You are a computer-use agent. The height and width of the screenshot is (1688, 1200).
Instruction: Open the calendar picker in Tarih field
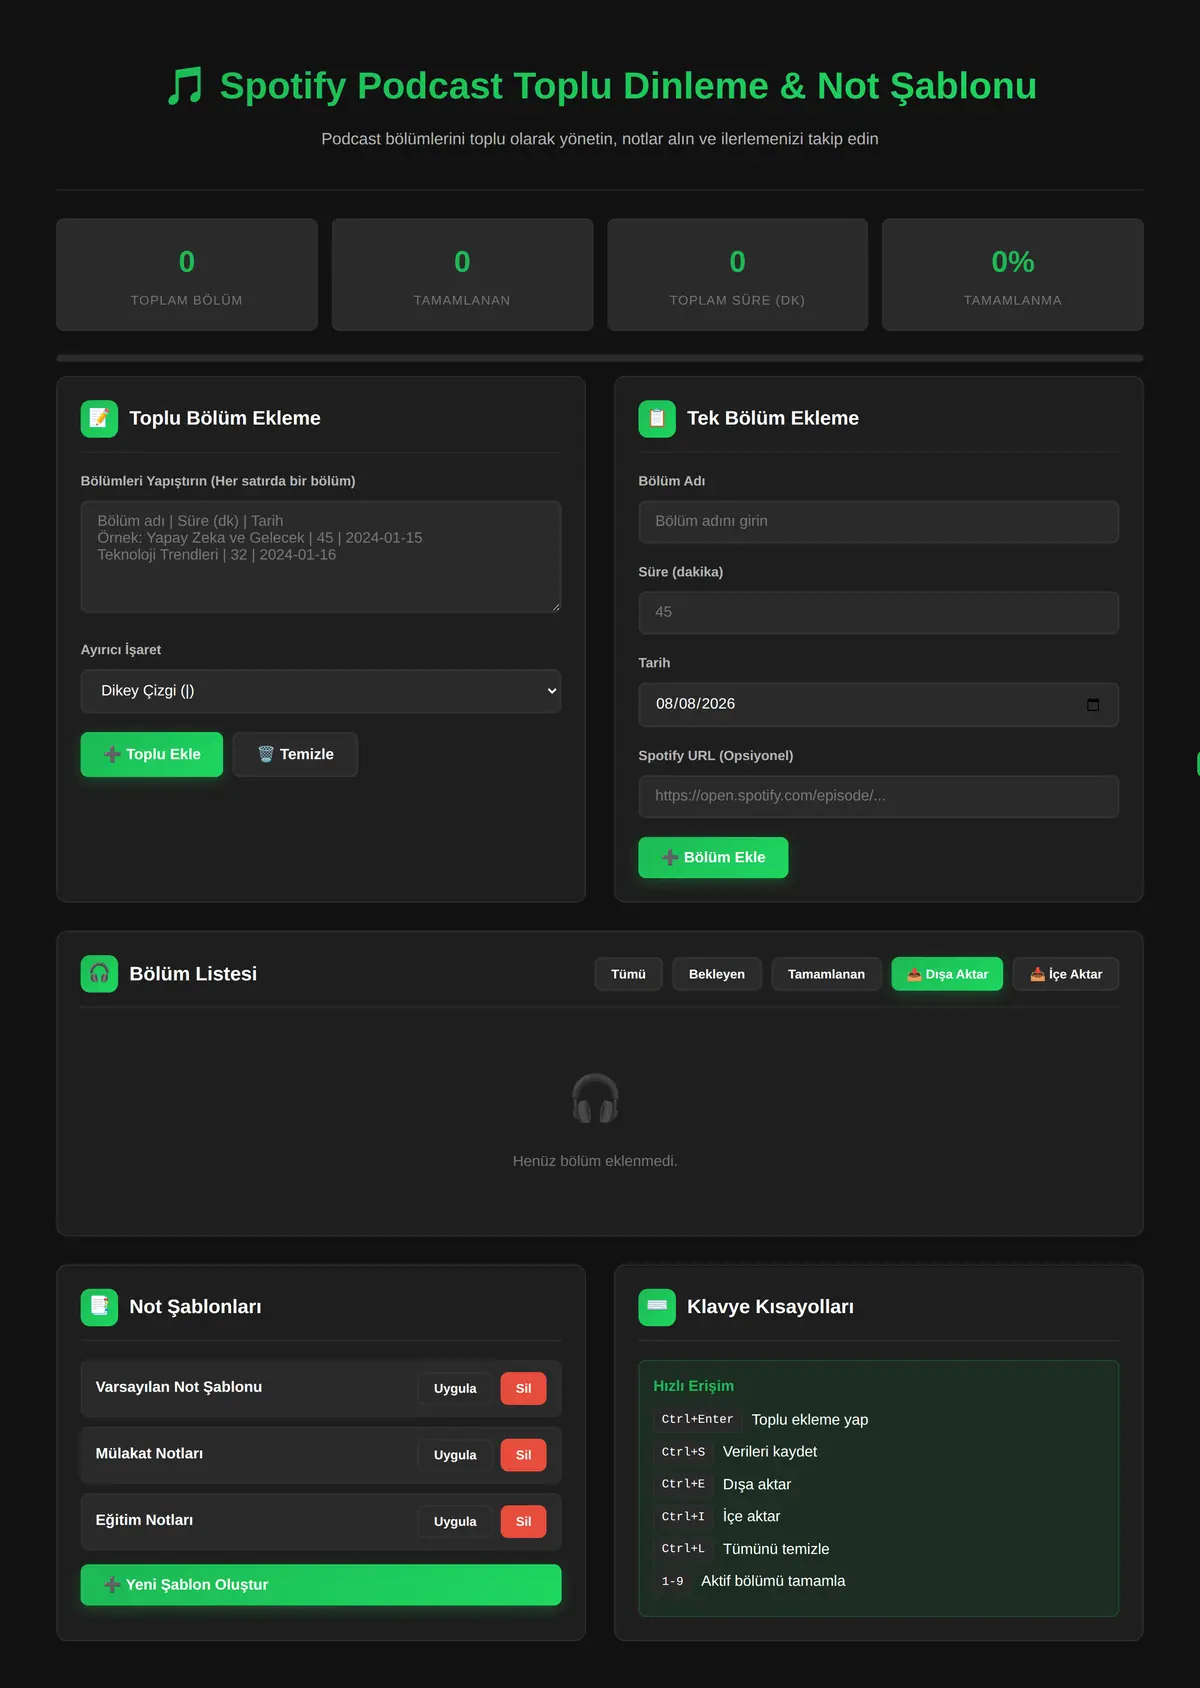tap(1093, 704)
